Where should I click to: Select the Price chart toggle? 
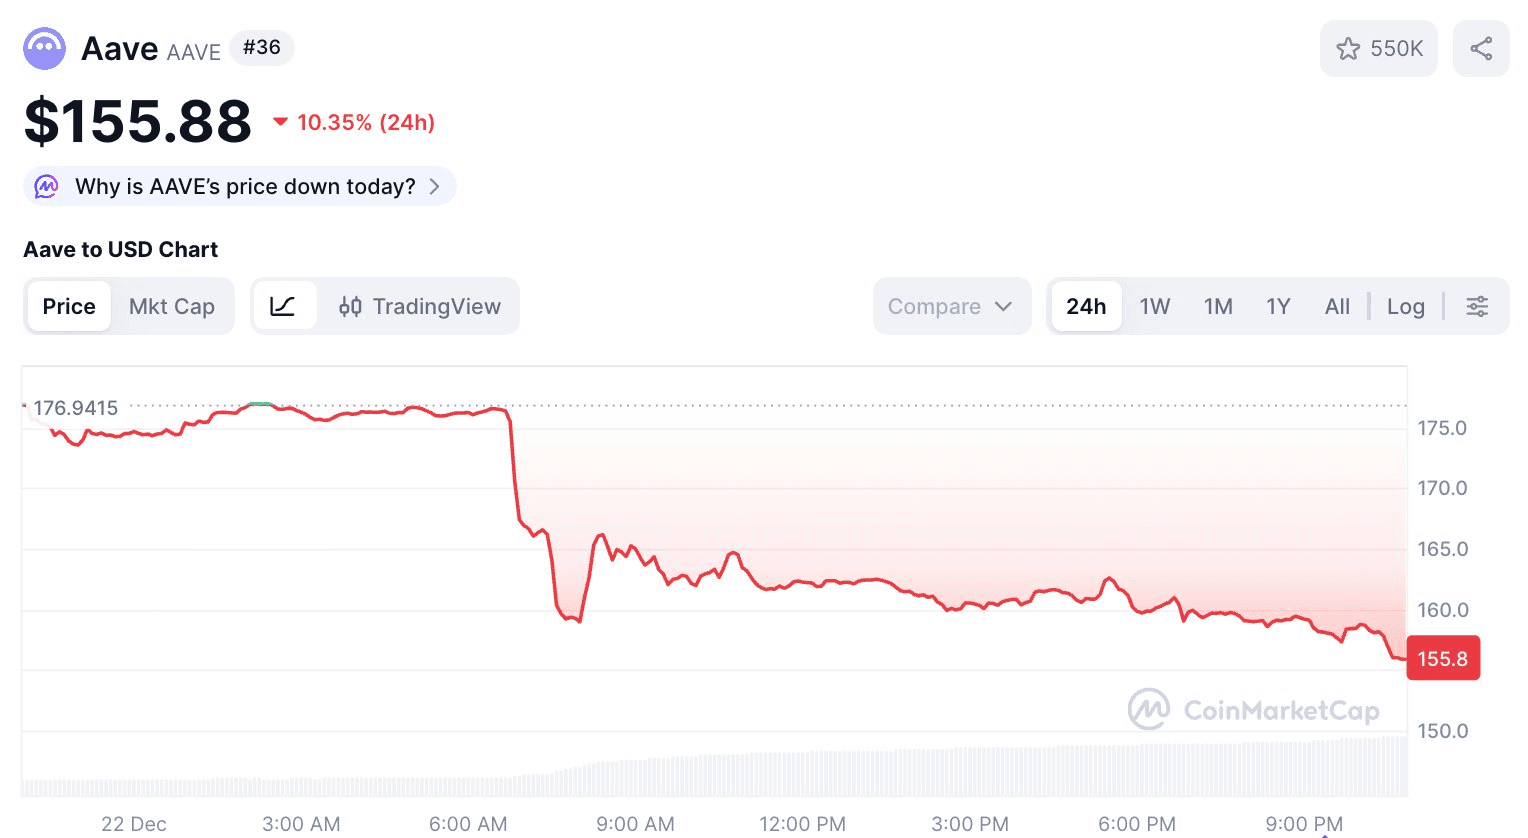coord(69,306)
